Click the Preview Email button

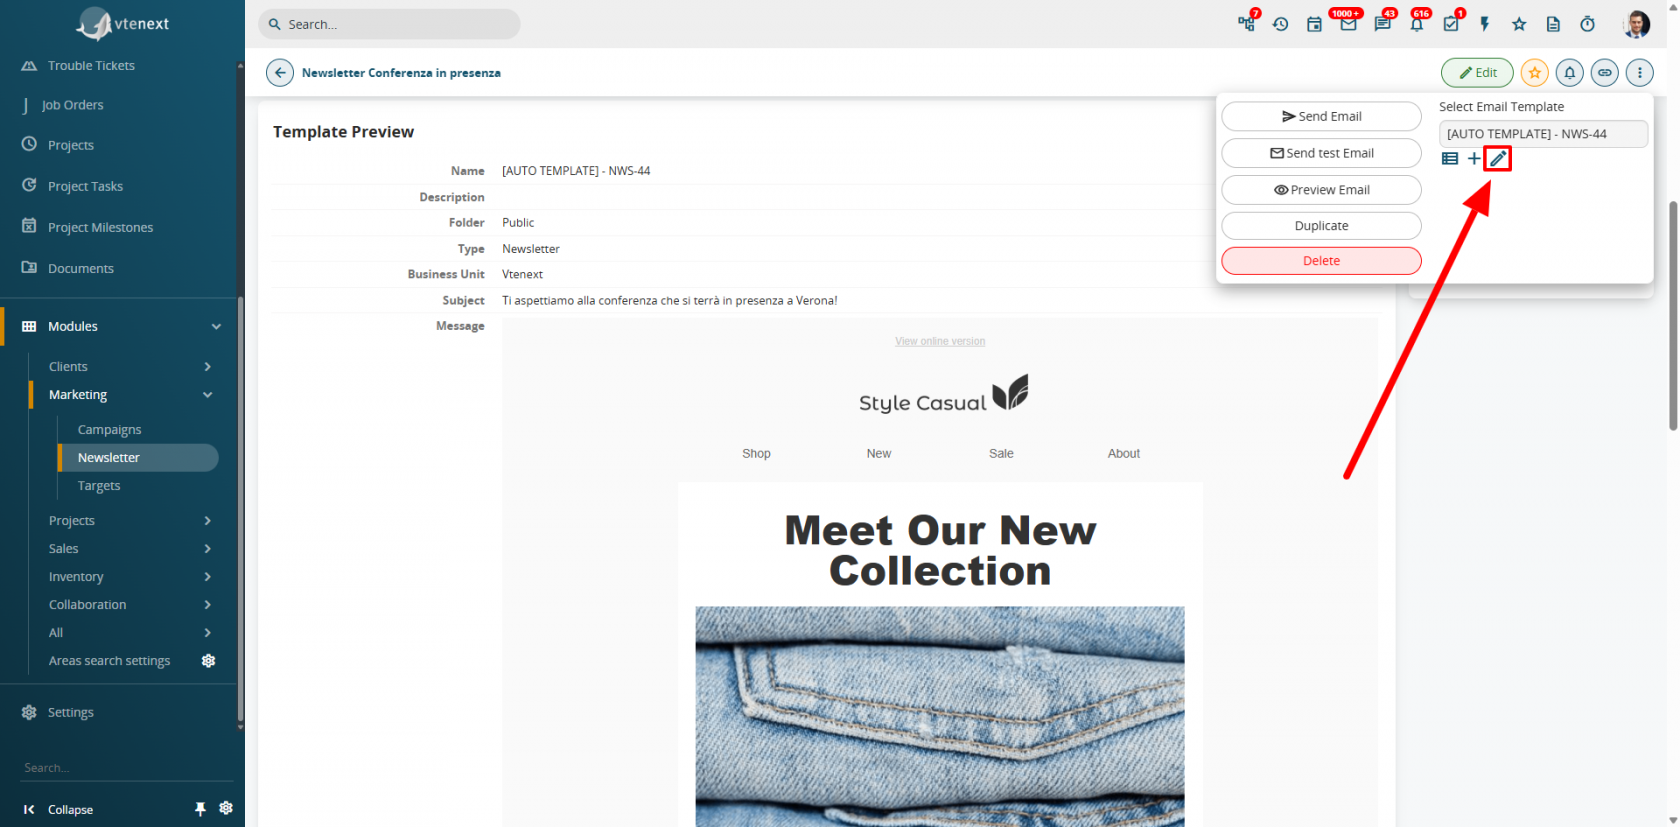coord(1321,190)
